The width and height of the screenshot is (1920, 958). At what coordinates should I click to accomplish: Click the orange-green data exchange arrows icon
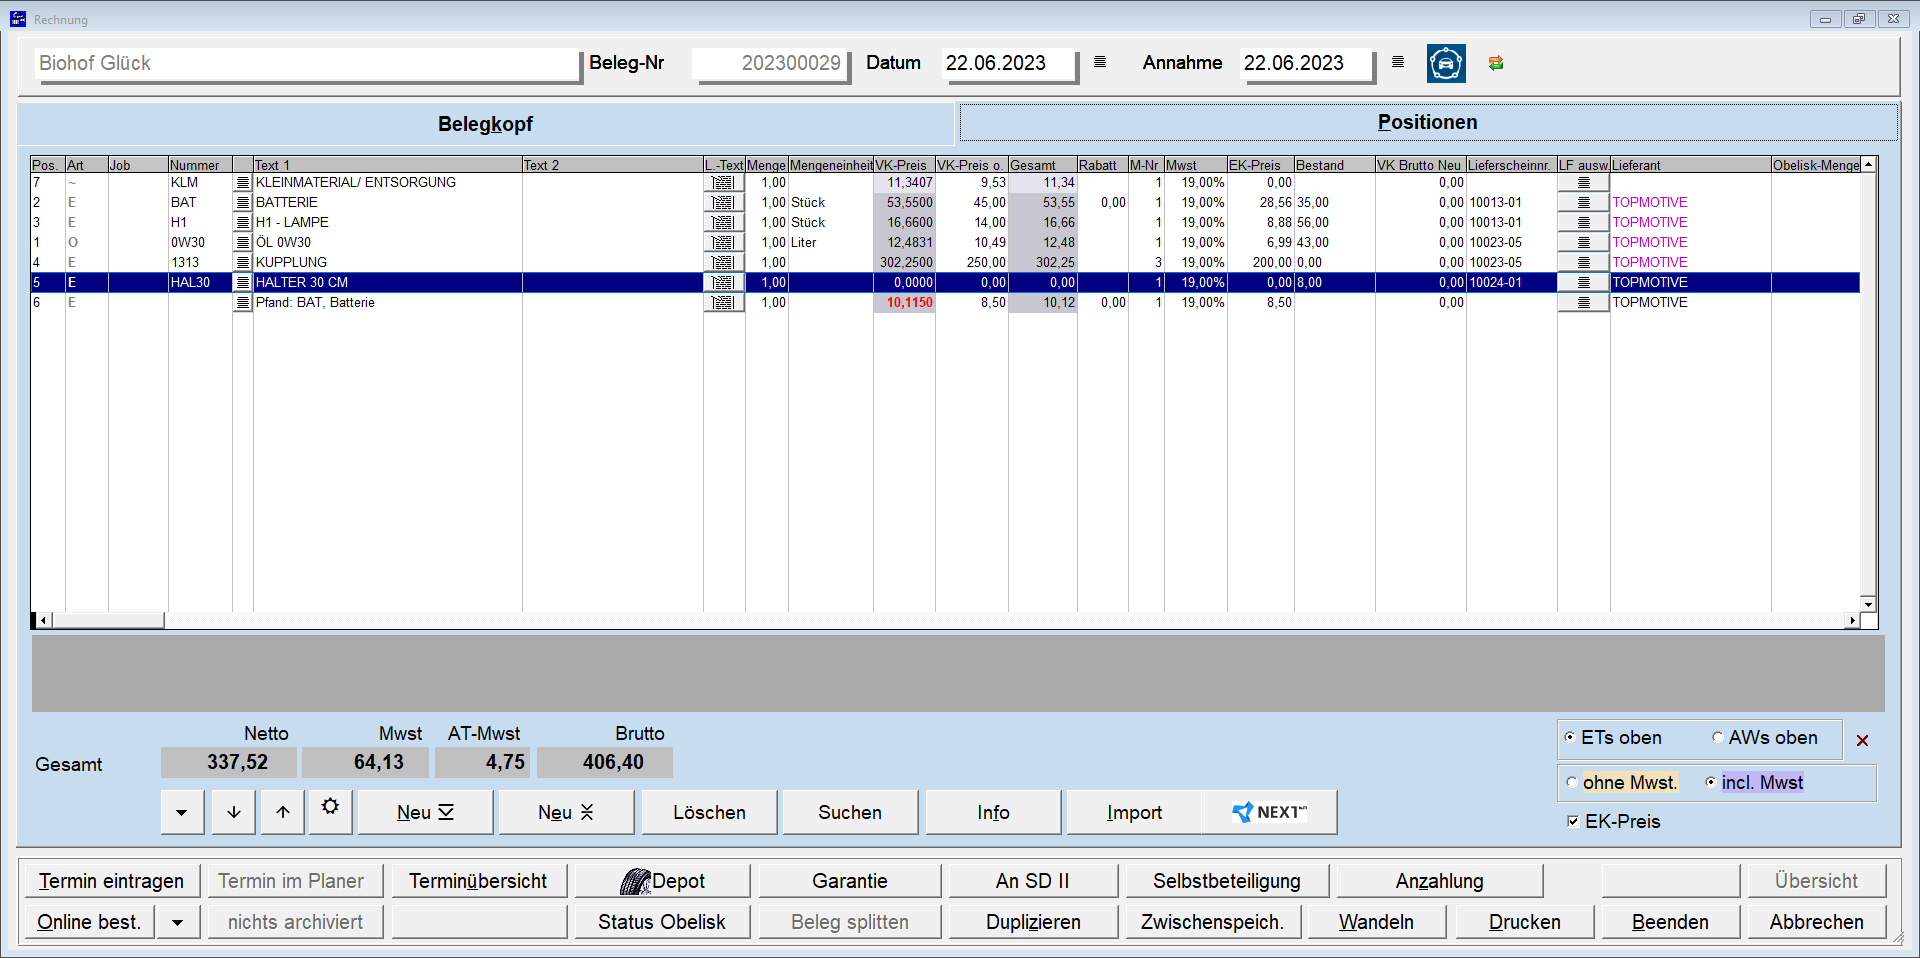tap(1496, 63)
